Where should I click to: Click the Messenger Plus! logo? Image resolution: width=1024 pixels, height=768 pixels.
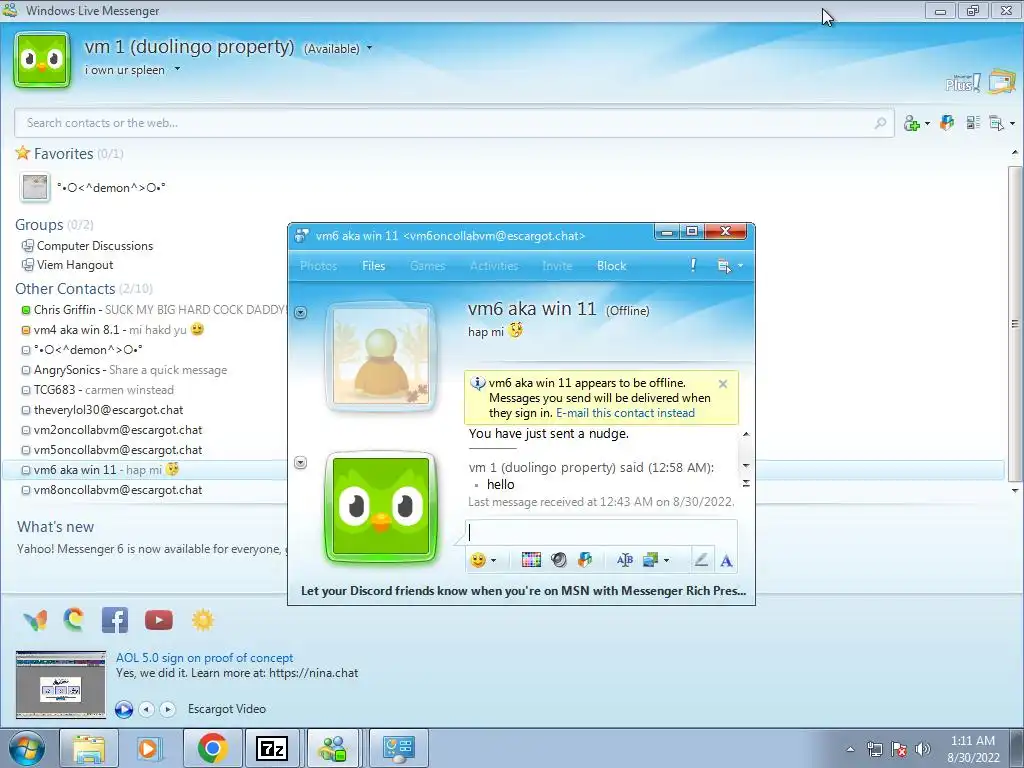[x=963, y=83]
